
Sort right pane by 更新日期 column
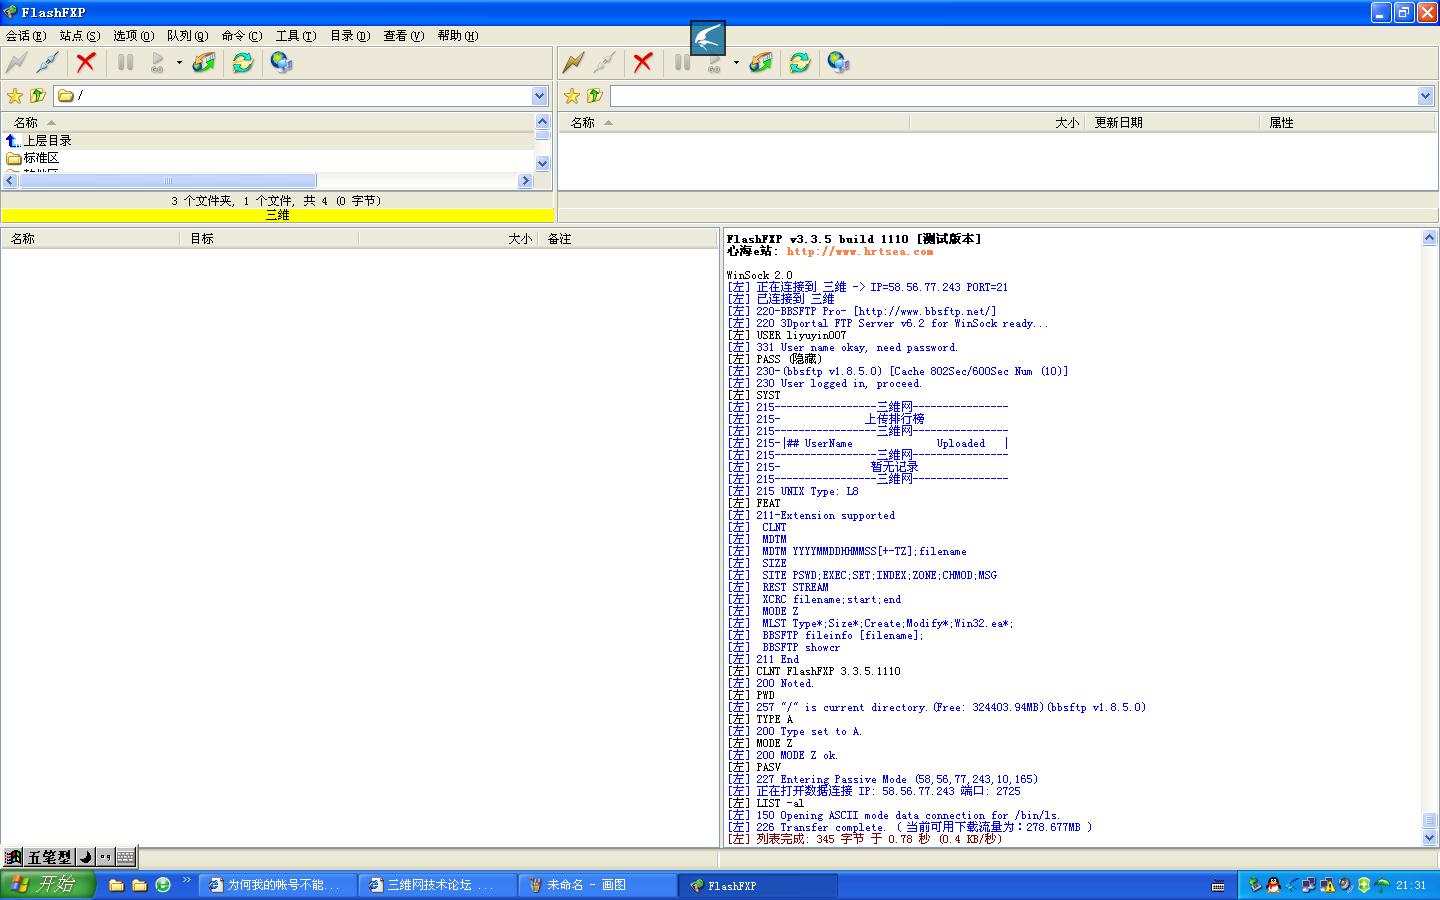pos(1172,122)
